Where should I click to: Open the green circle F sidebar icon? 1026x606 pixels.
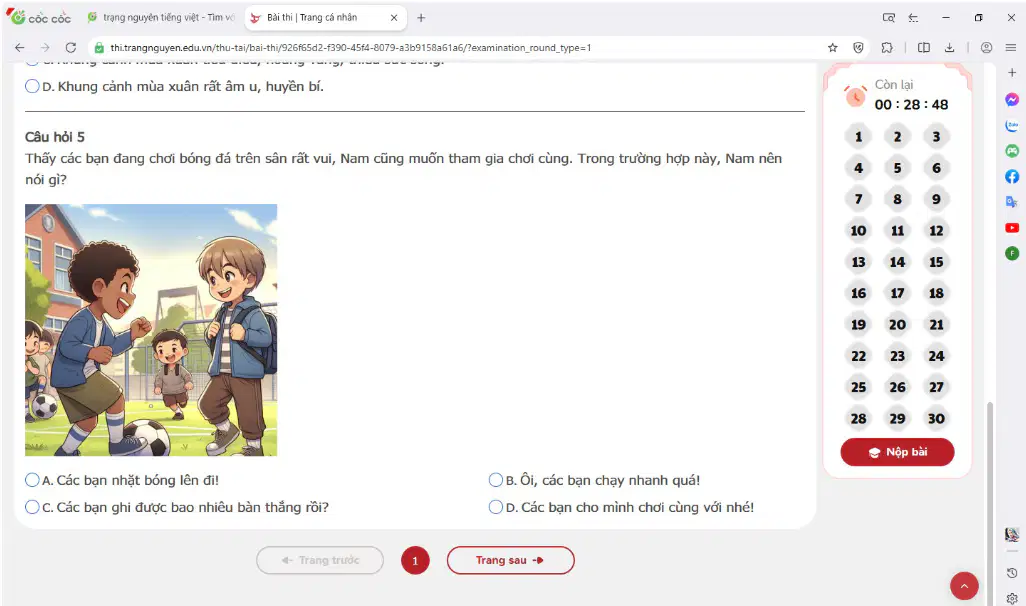(1012, 253)
